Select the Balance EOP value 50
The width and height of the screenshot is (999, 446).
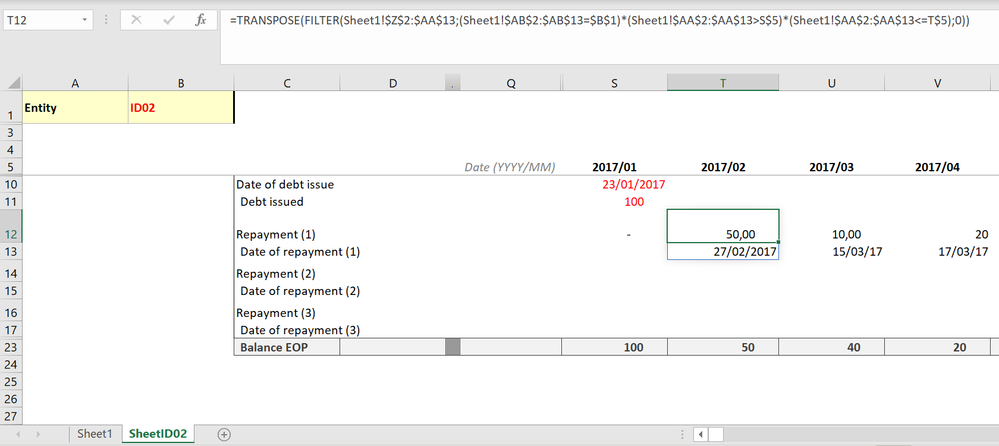click(722, 347)
